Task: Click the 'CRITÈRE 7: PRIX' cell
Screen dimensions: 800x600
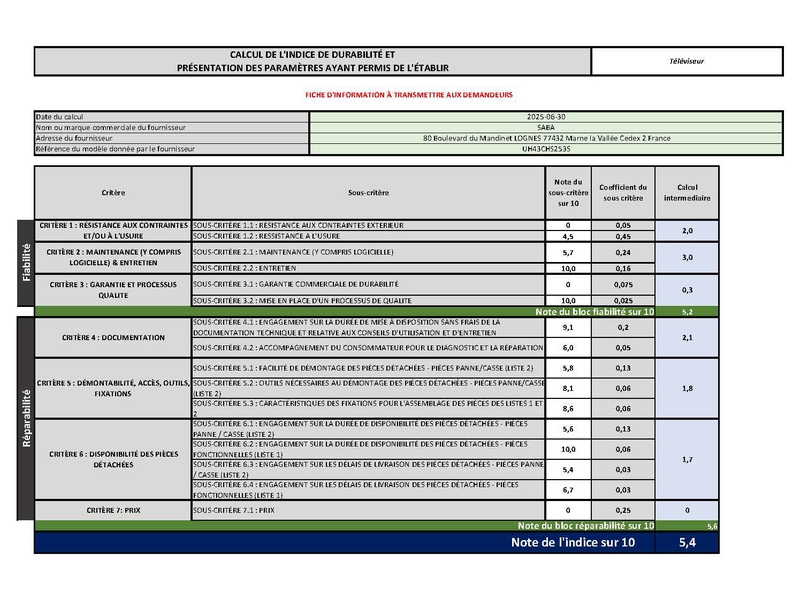Action: (113, 510)
